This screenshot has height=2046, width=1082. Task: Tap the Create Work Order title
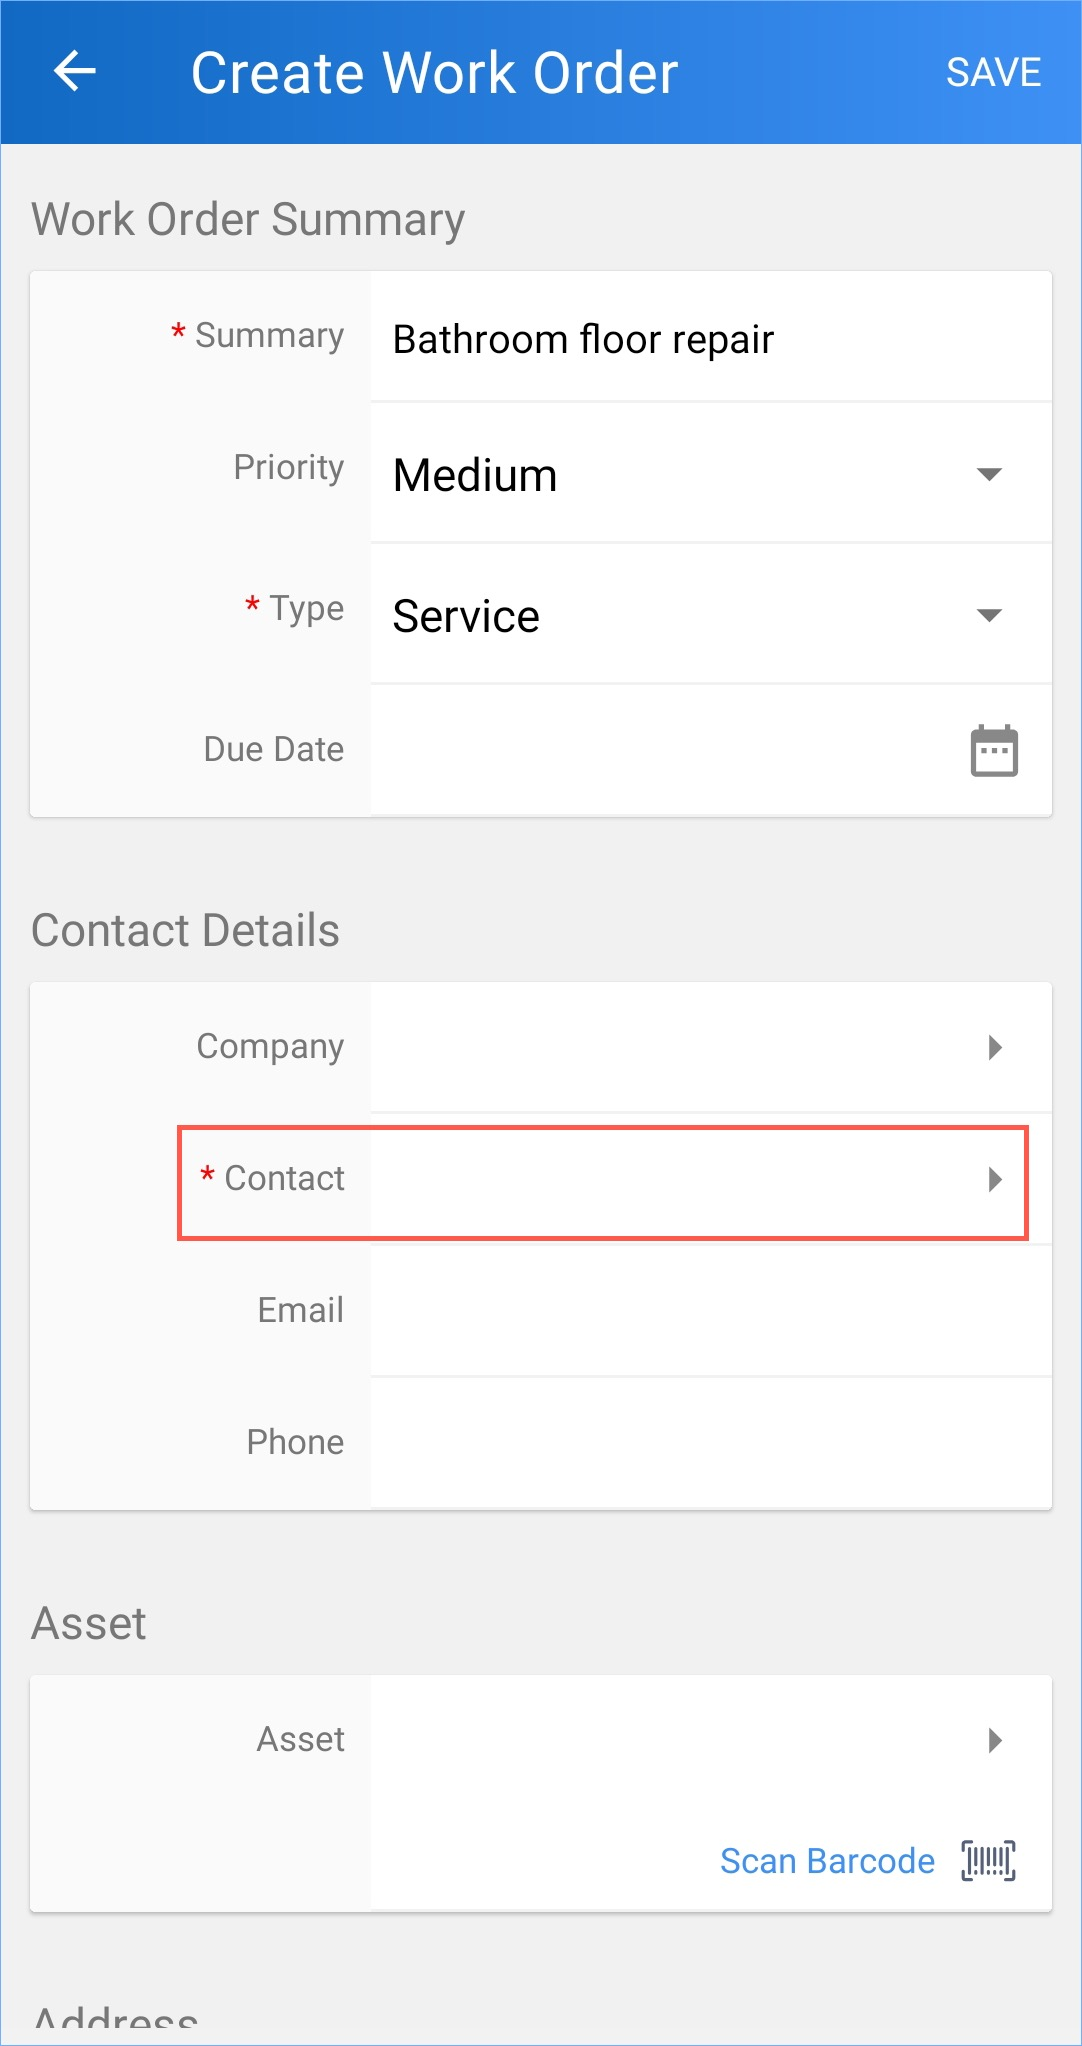pyautogui.click(x=434, y=73)
